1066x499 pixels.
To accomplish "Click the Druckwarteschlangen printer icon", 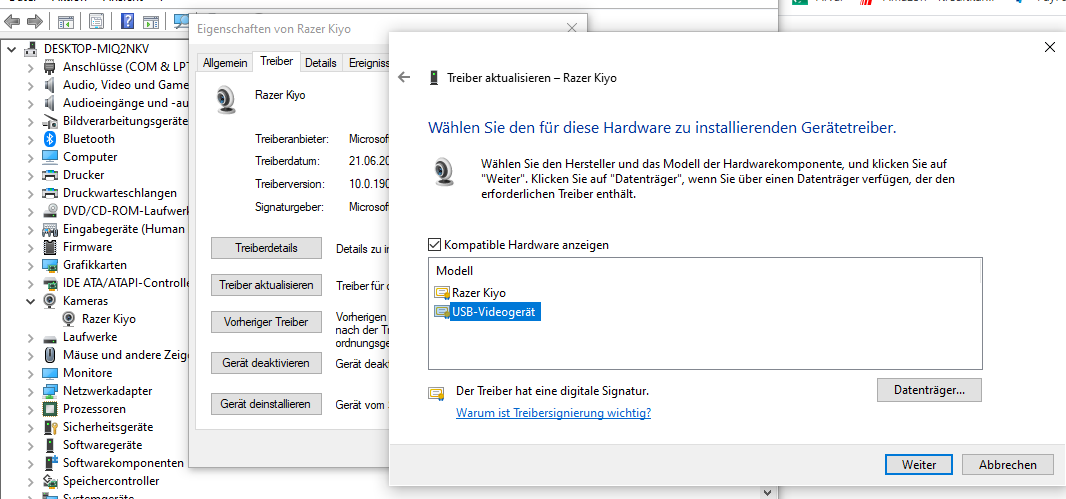I will pyautogui.click(x=50, y=193).
